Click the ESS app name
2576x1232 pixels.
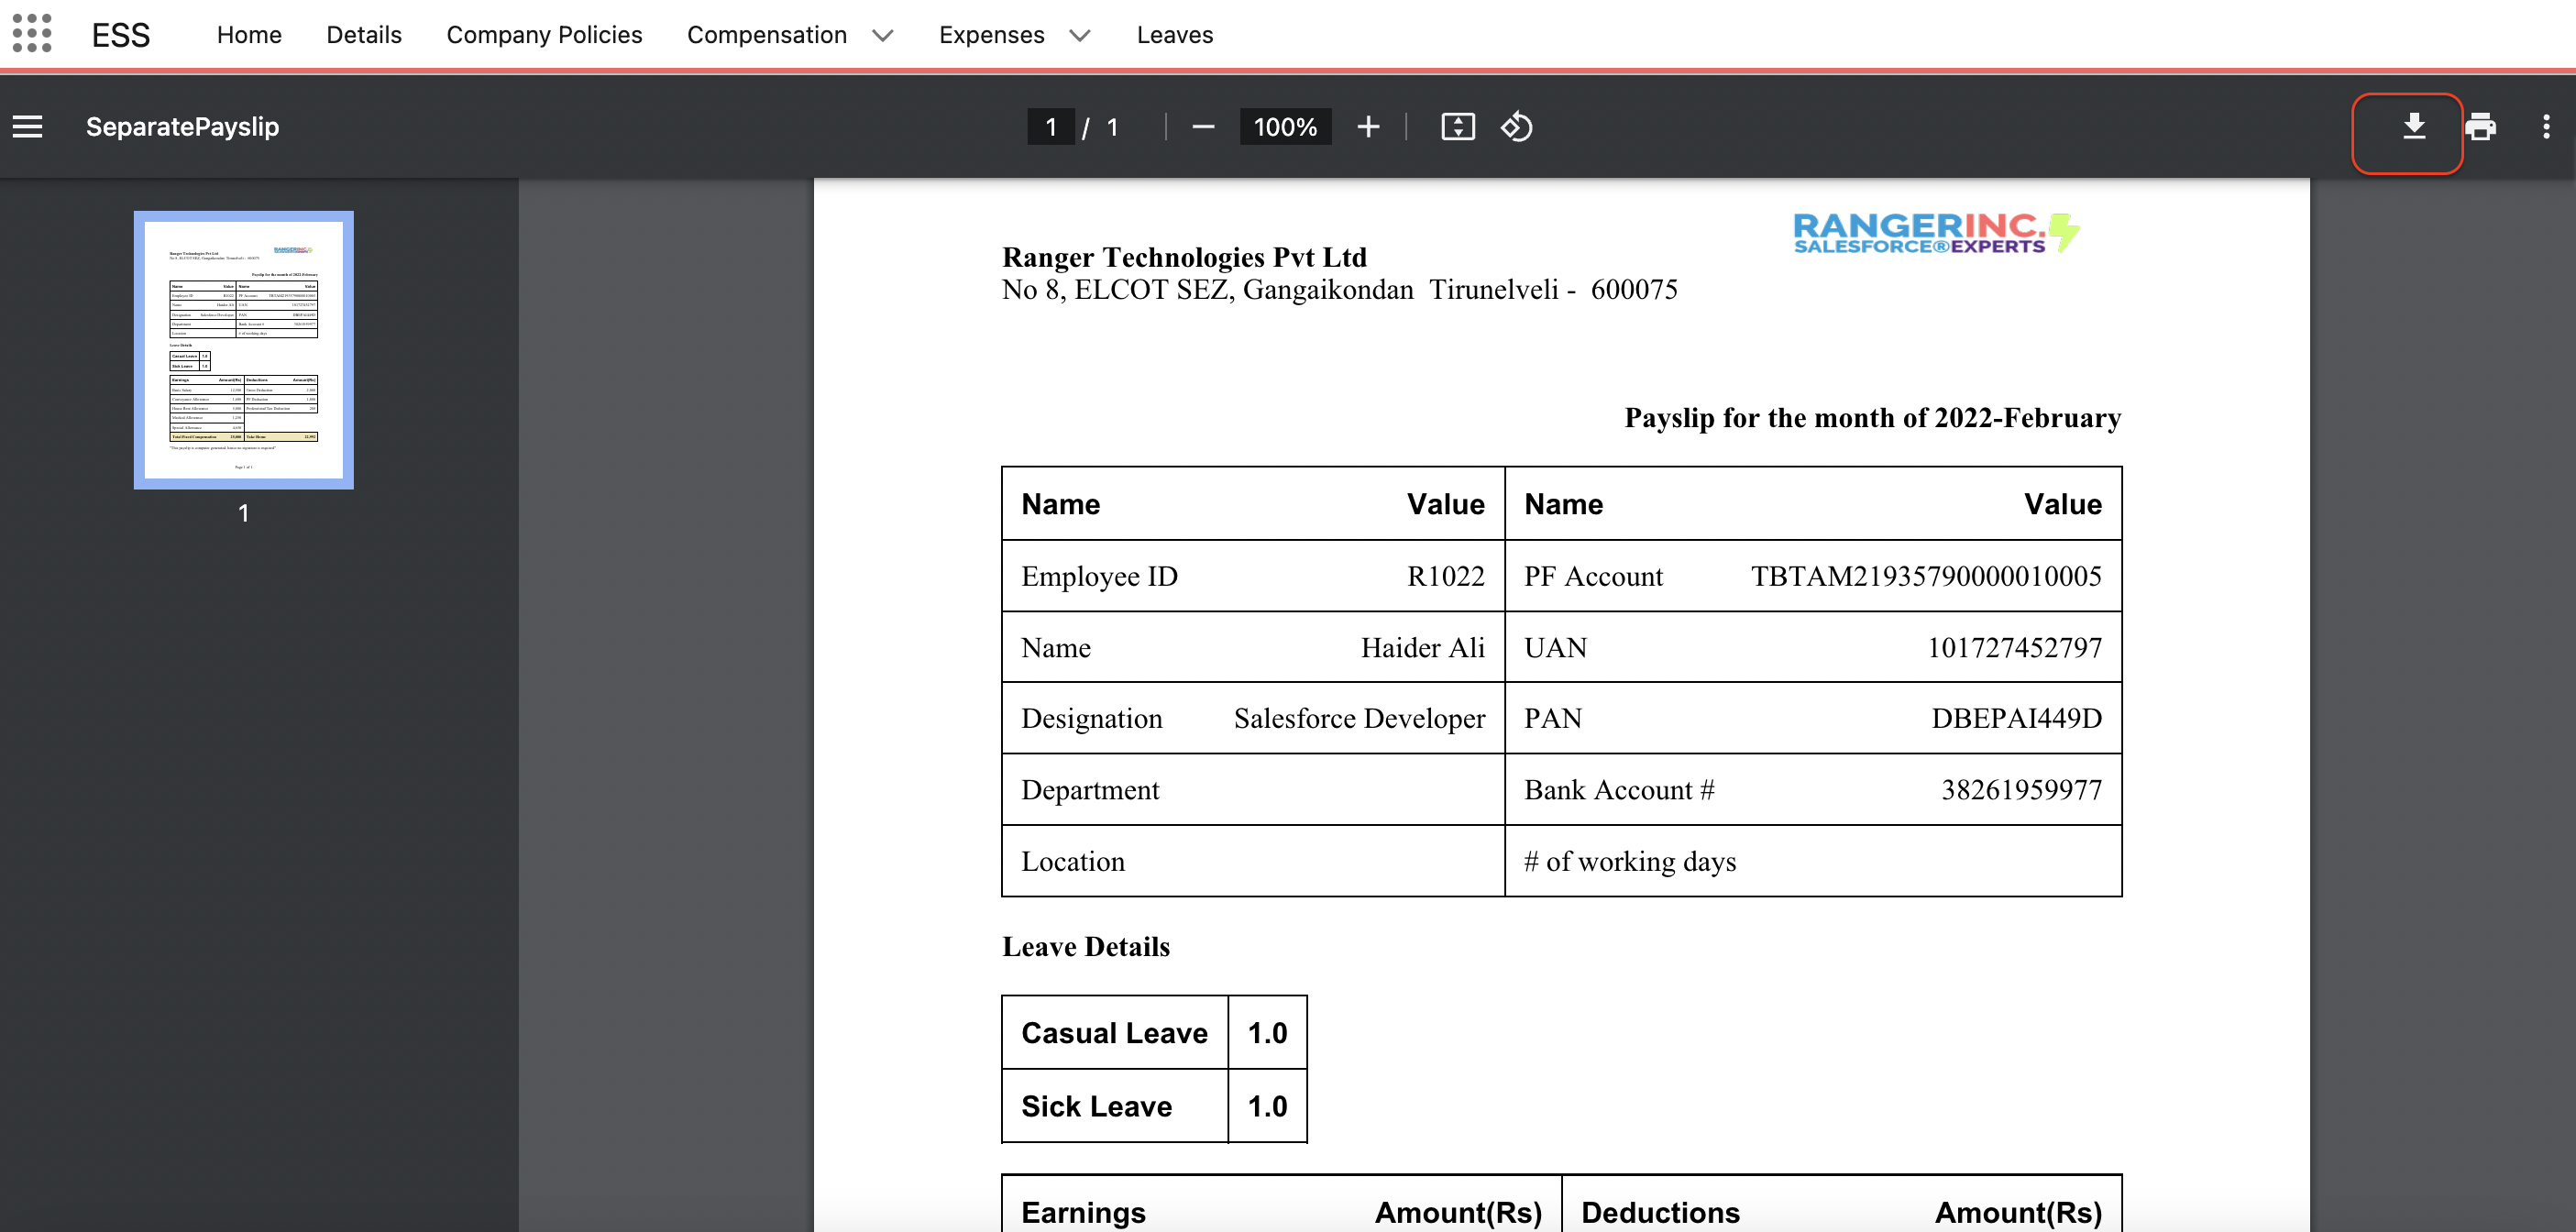120,36
